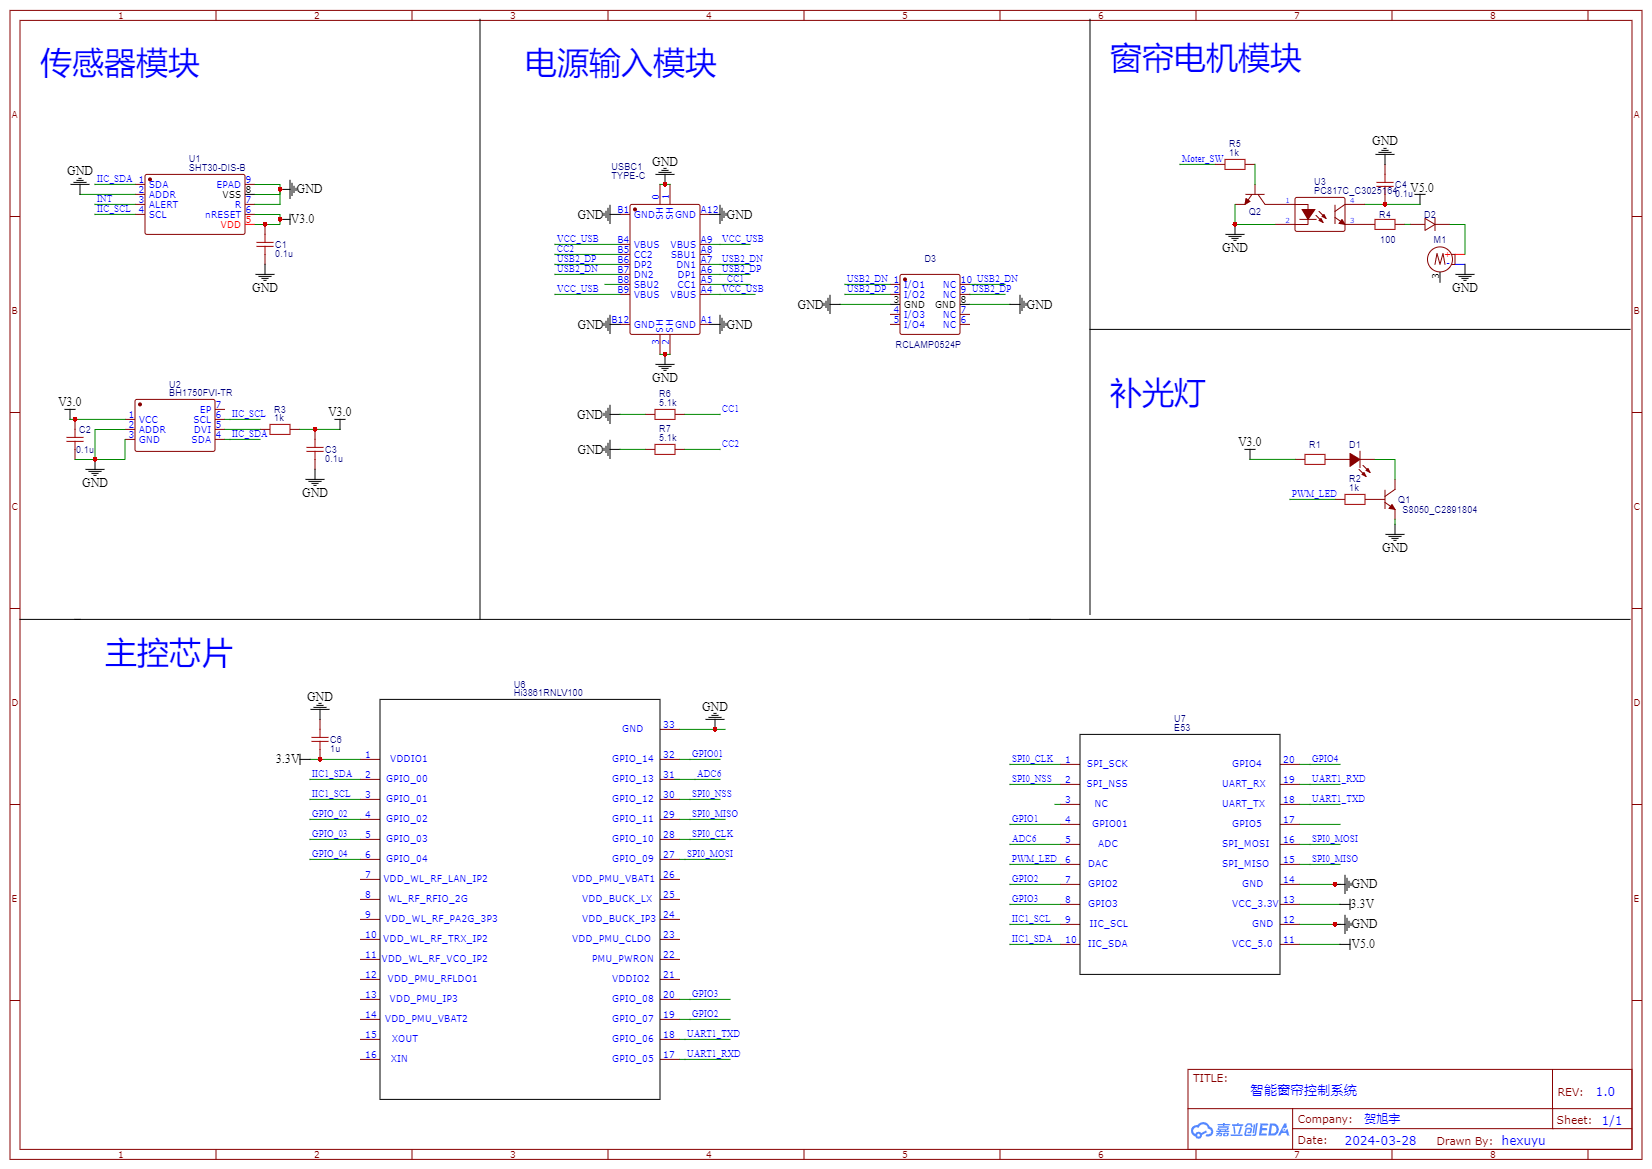Click diode D2 beside the motor
Image resolution: width=1652 pixels, height=1169 pixels.
(1430, 224)
